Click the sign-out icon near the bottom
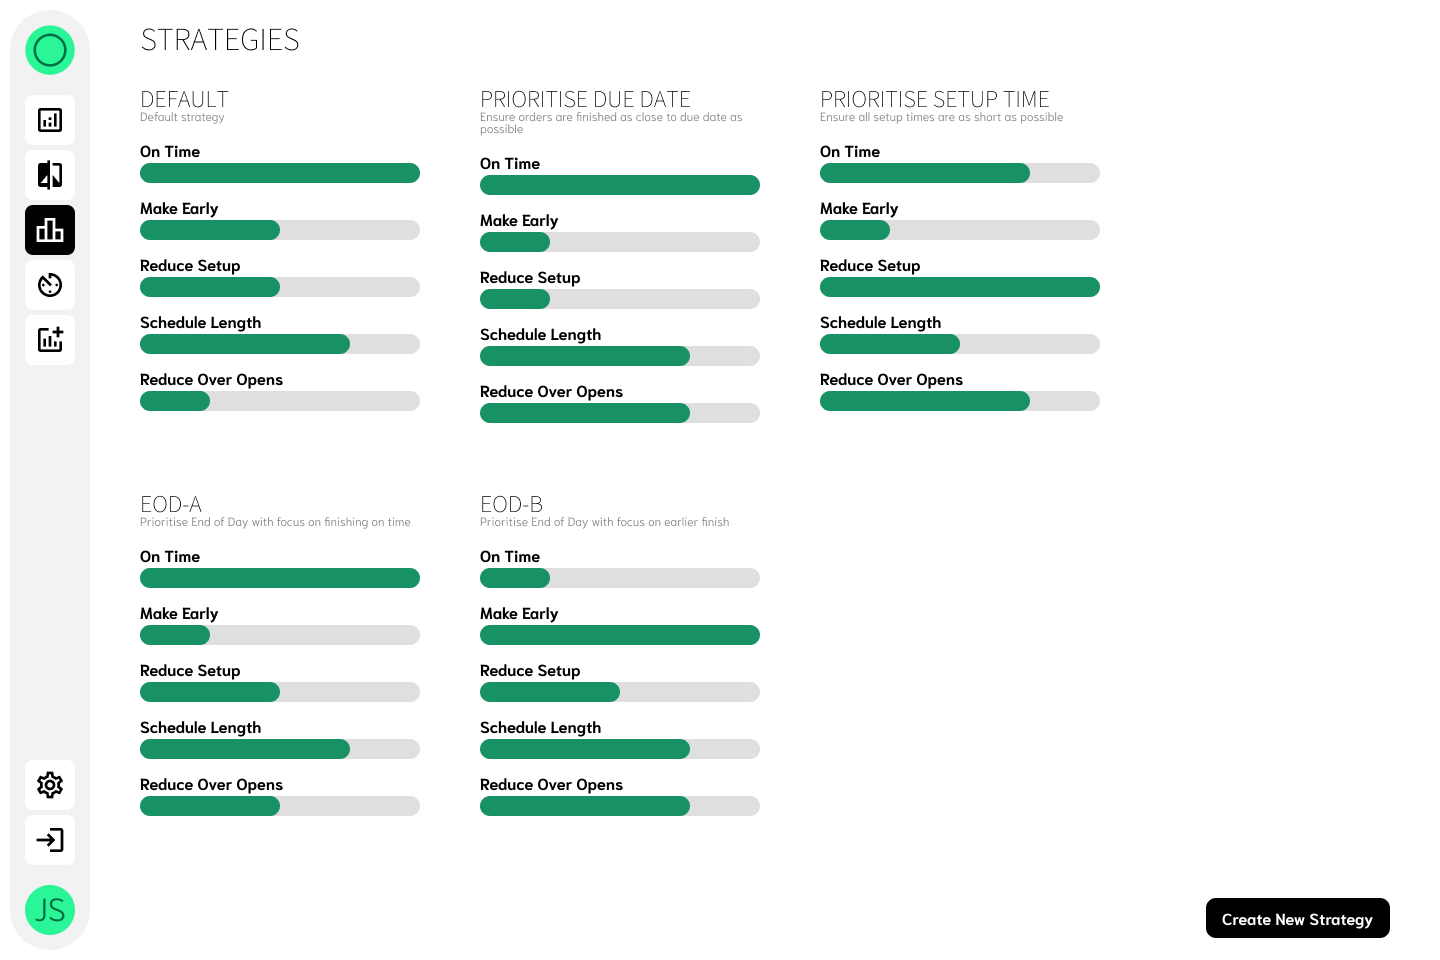Viewport: 1440px width, 960px height. click(x=50, y=840)
